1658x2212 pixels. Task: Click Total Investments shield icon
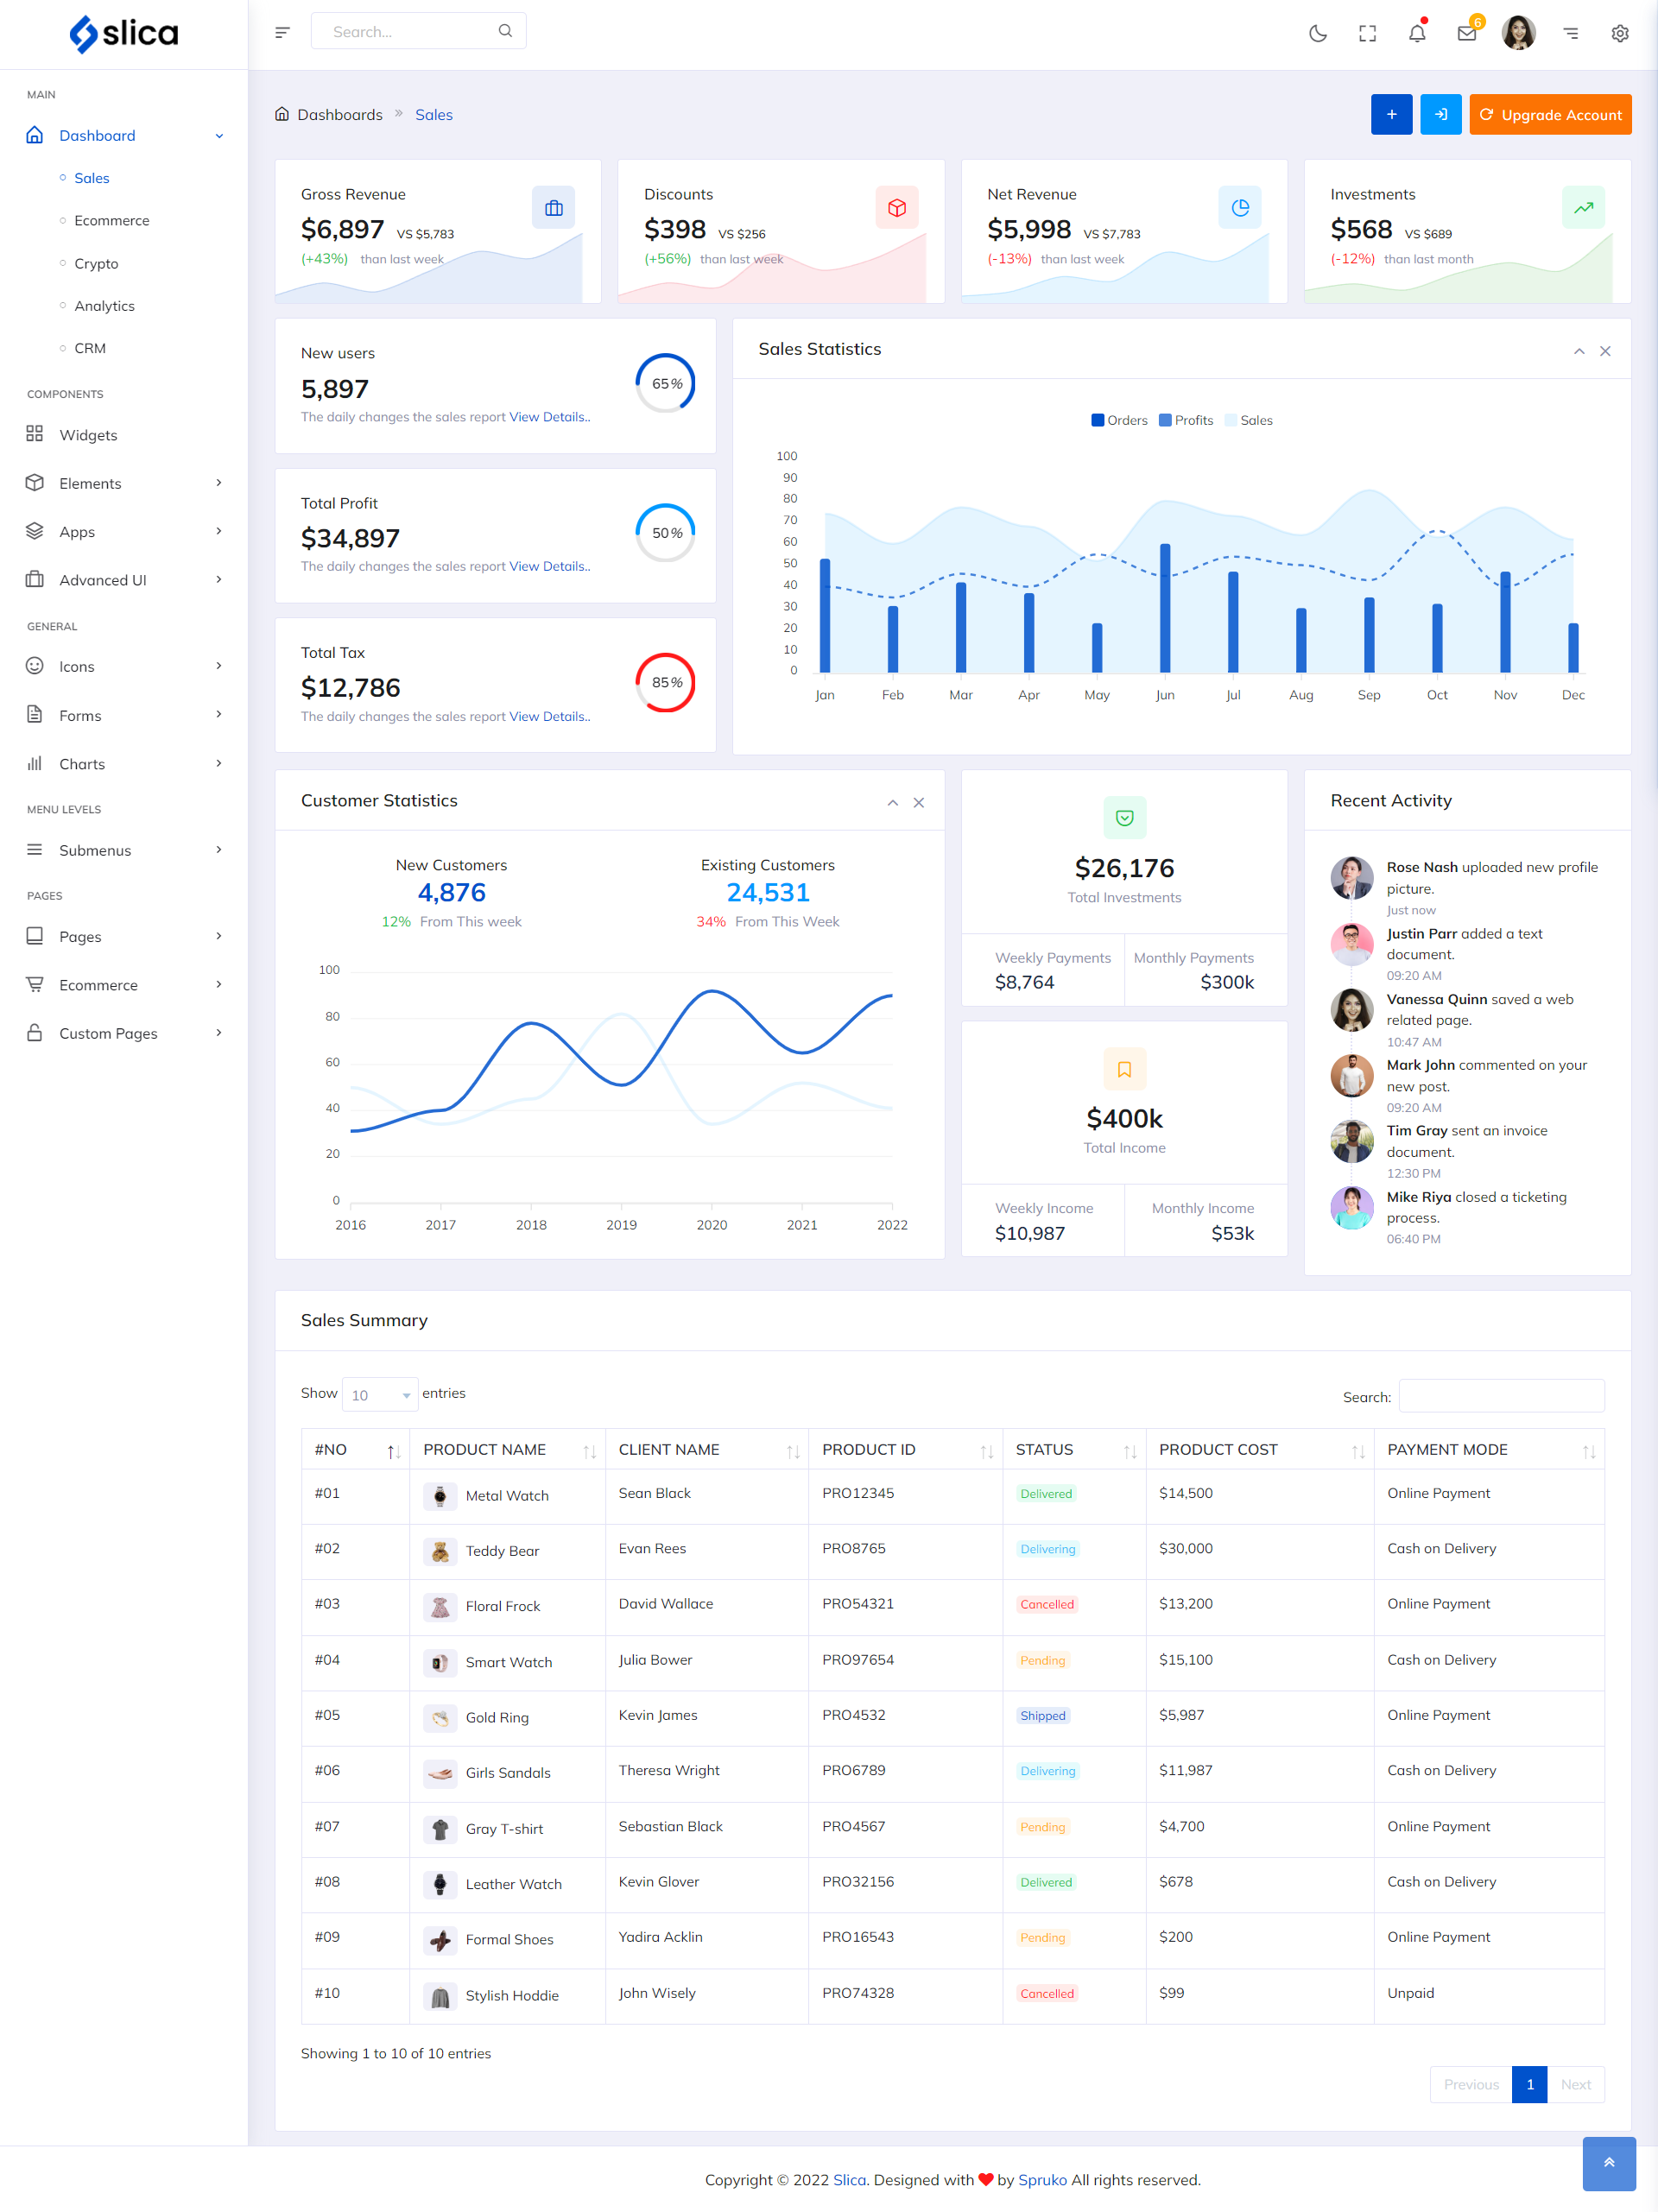[x=1124, y=818]
